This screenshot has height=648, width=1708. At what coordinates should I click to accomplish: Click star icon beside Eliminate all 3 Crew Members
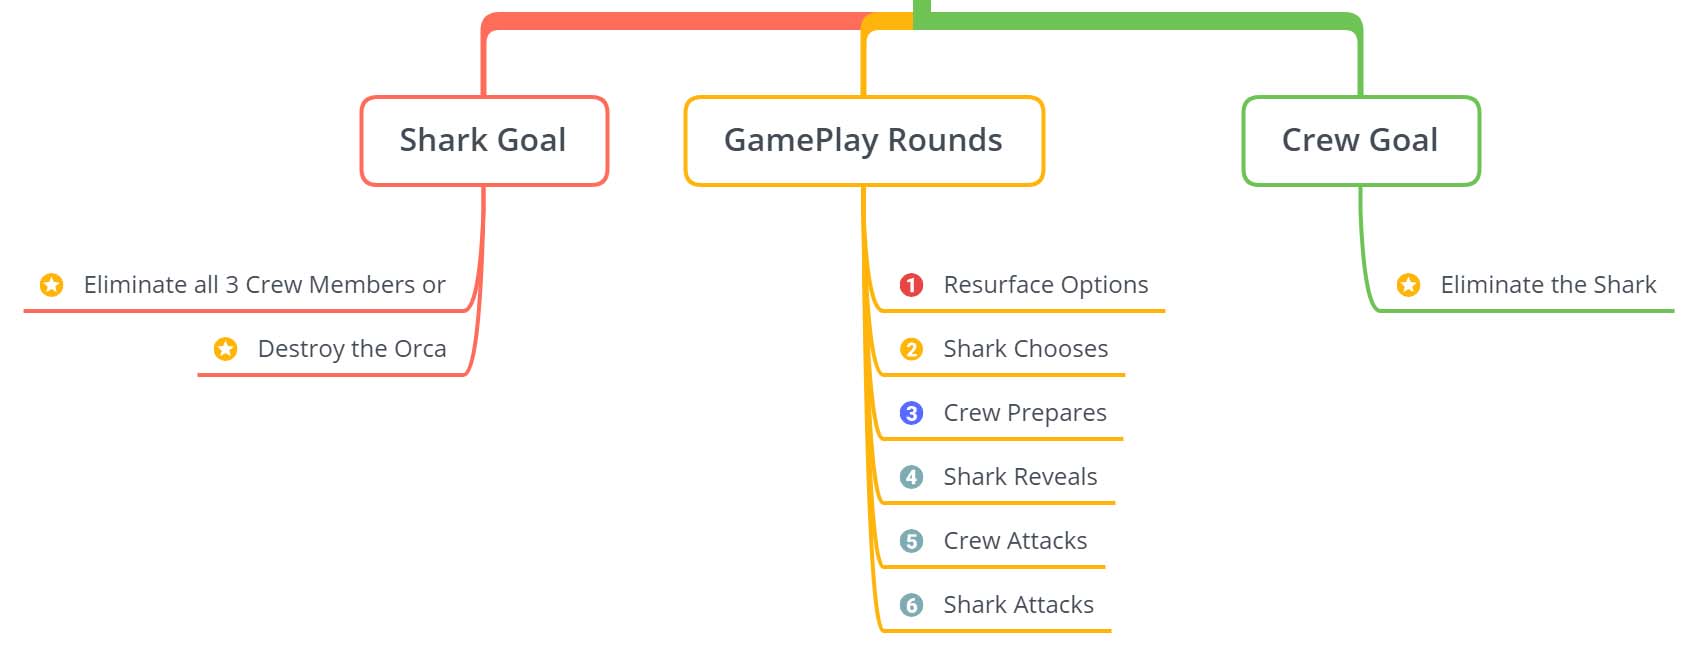pos(51,285)
